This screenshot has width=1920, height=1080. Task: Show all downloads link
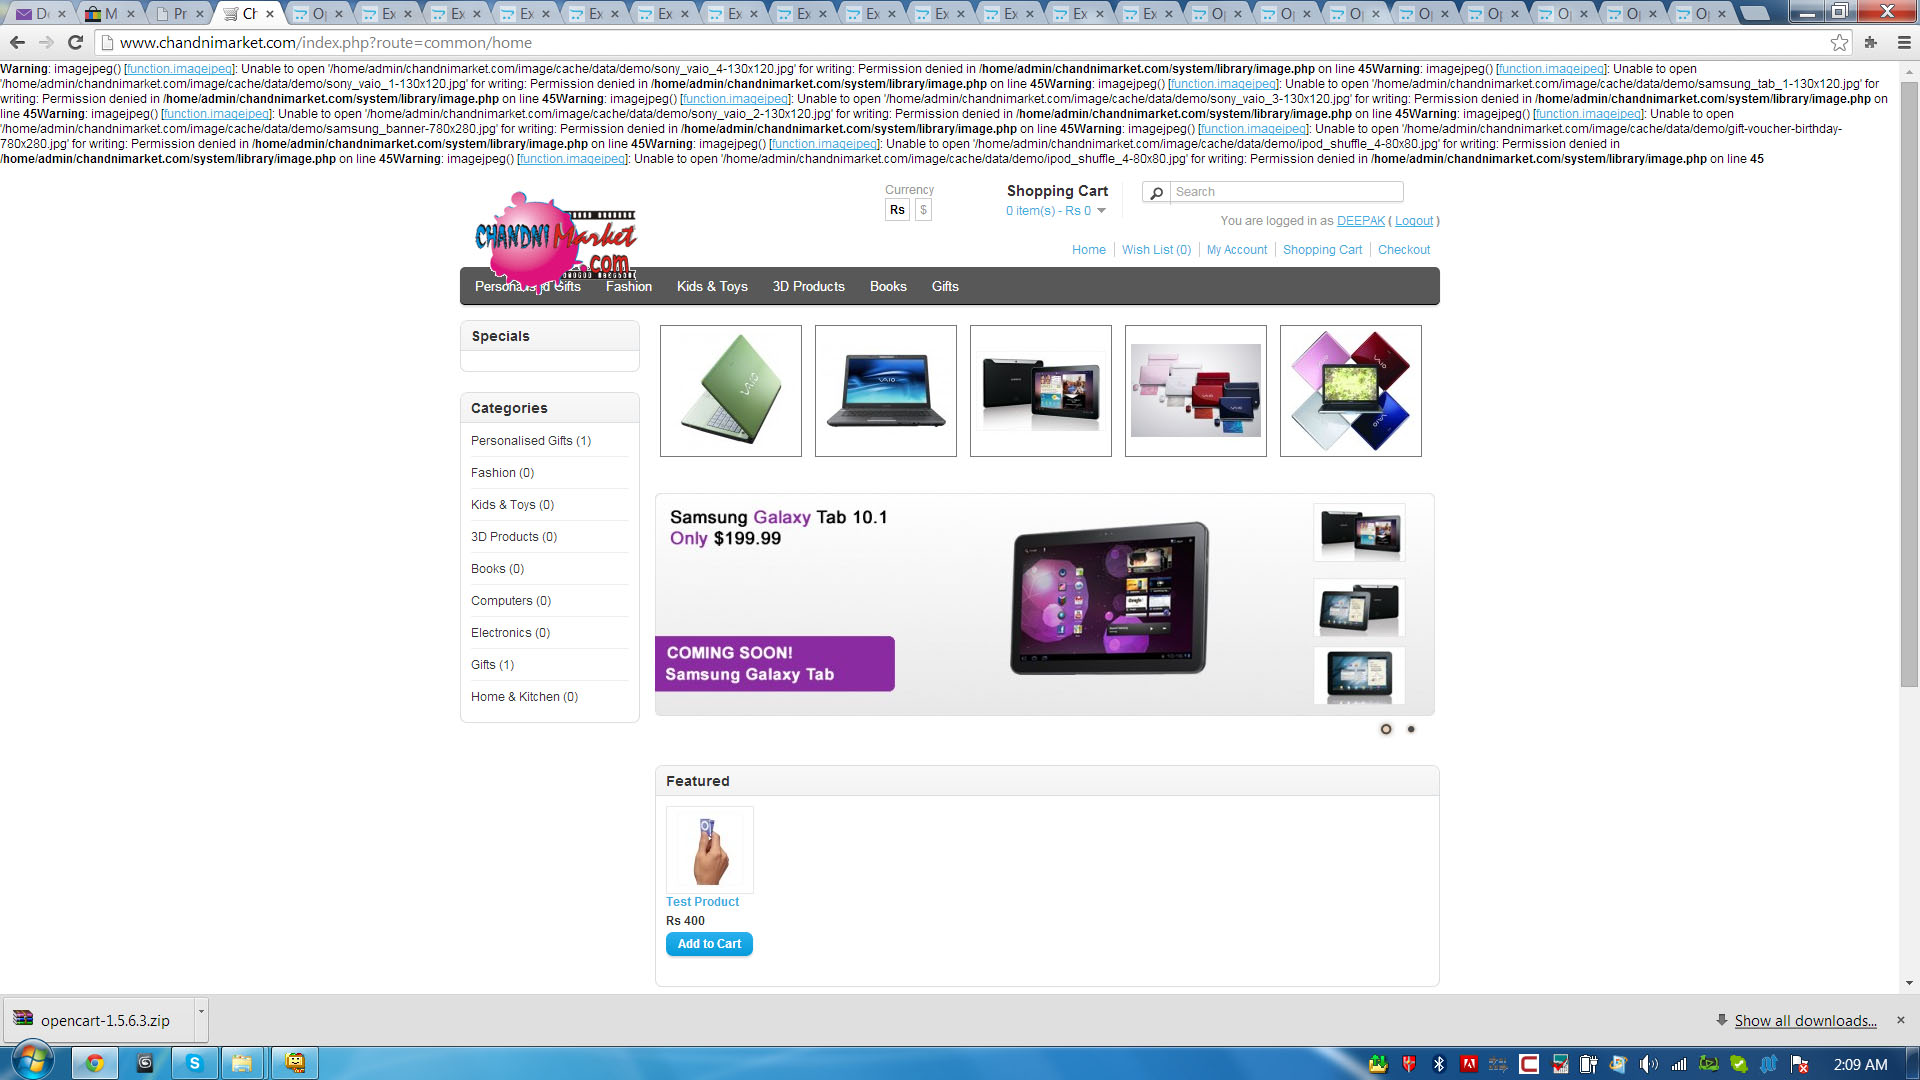[x=1805, y=1020]
